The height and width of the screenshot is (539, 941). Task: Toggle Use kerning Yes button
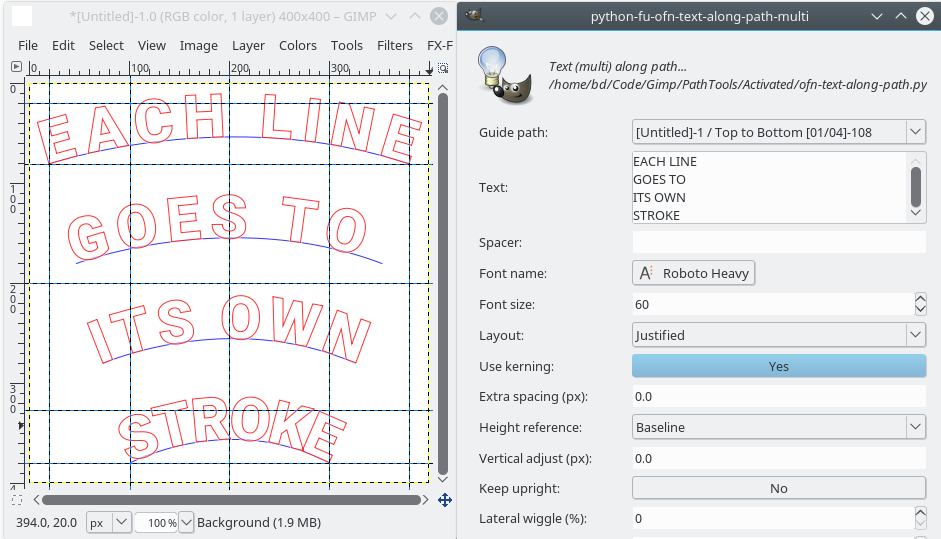click(x=778, y=366)
